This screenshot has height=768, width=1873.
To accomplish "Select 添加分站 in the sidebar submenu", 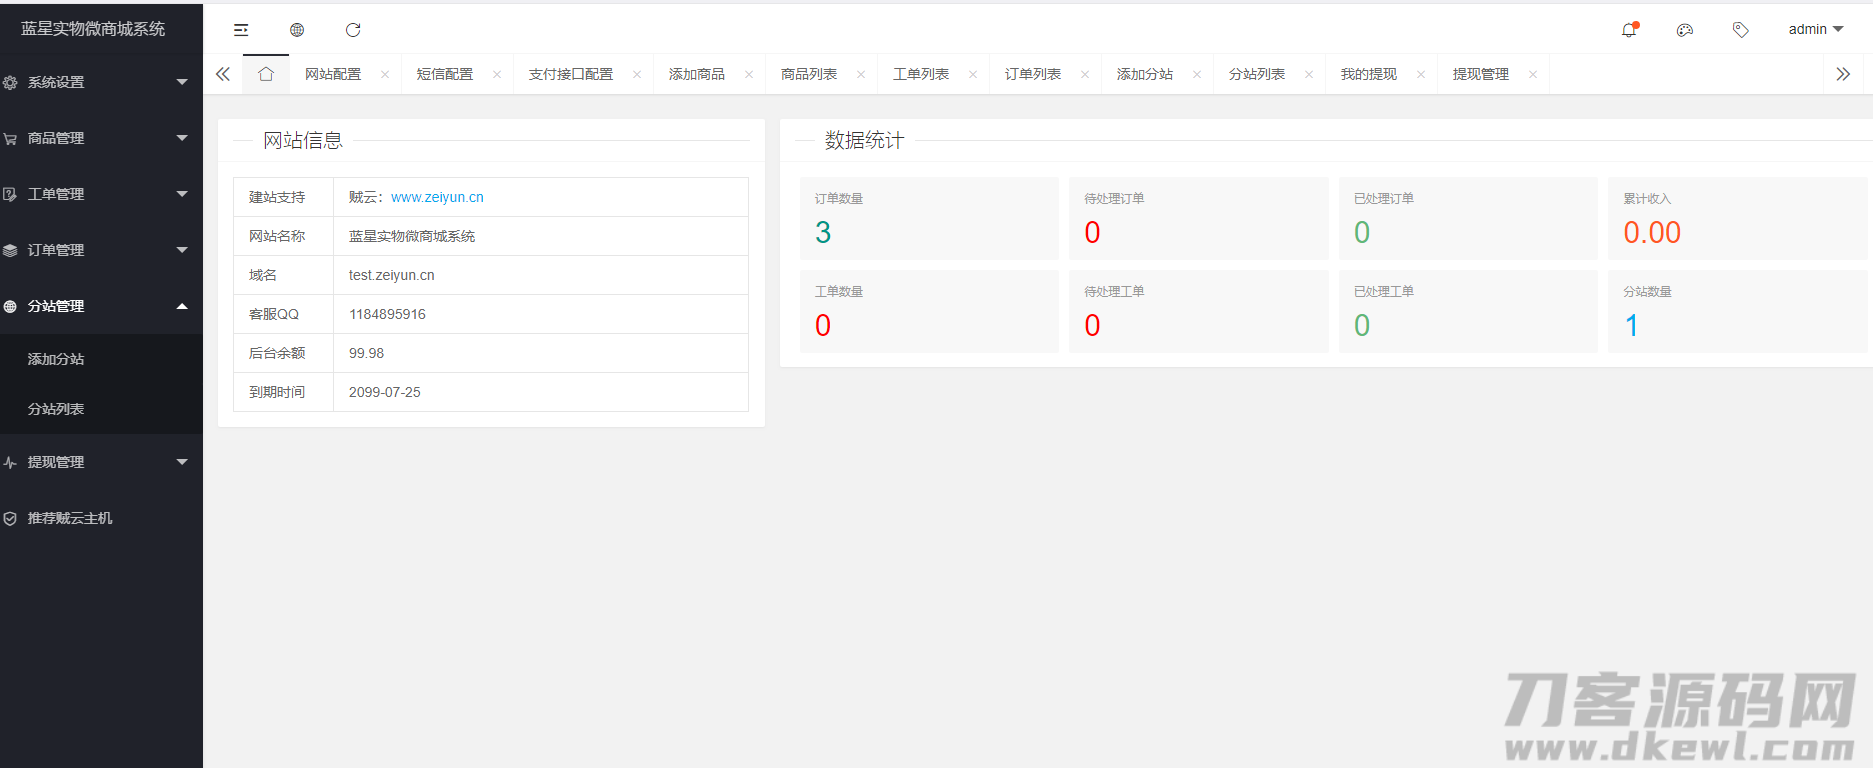I will [x=56, y=359].
